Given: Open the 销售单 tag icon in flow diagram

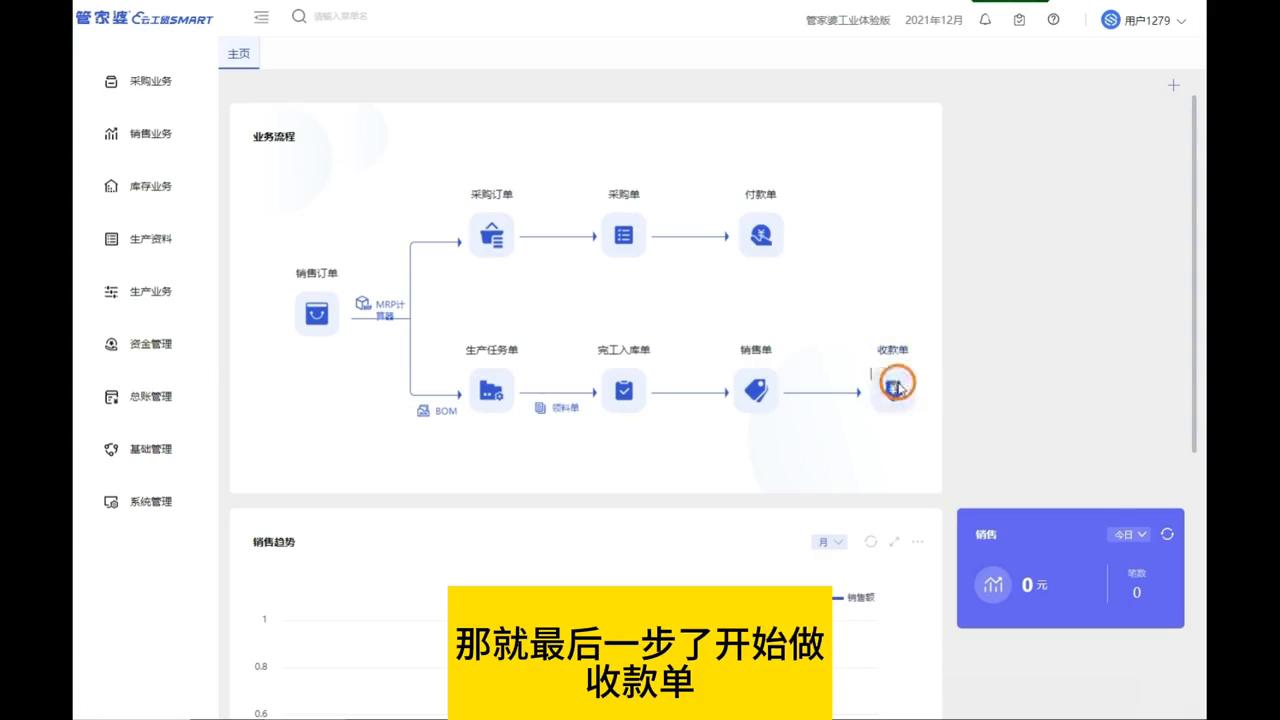Looking at the screenshot, I should 756,391.
